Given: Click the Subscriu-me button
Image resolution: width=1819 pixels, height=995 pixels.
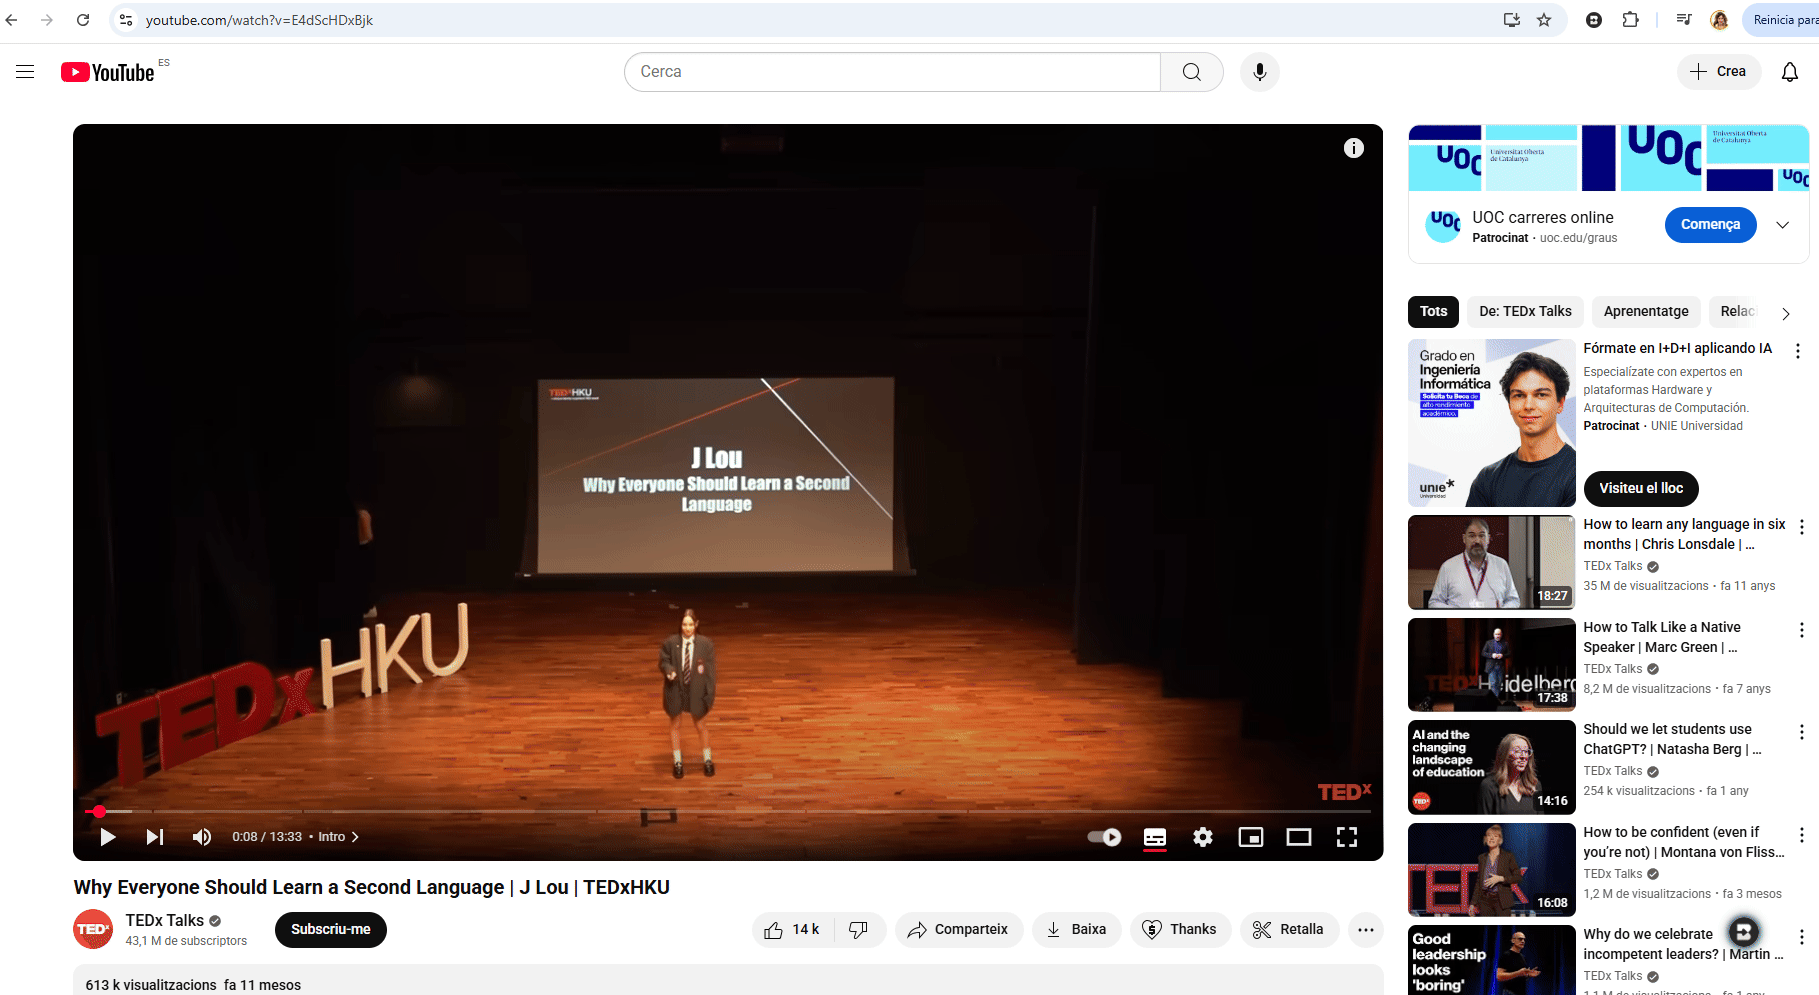Looking at the screenshot, I should (331, 930).
